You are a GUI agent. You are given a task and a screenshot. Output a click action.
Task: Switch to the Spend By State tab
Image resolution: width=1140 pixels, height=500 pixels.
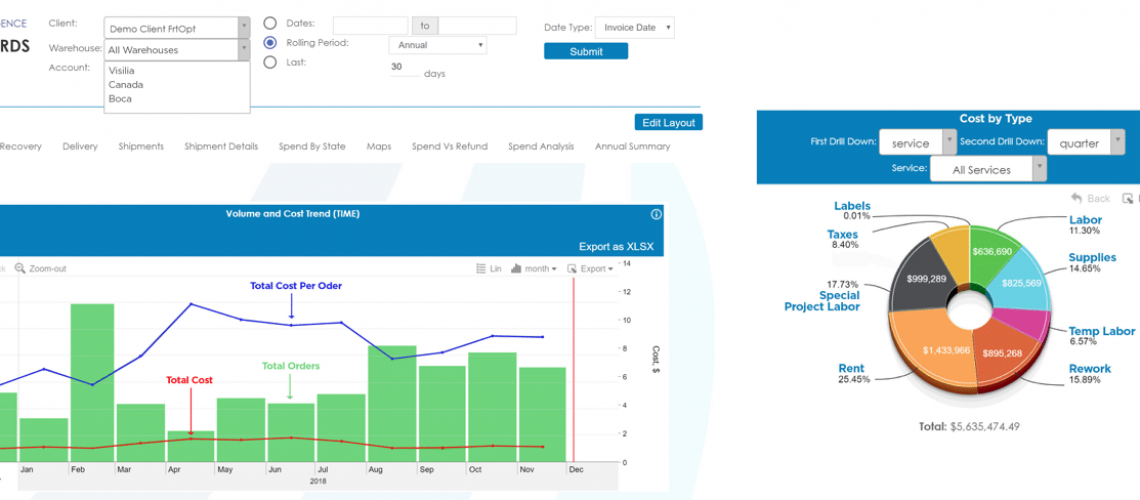[x=314, y=147]
